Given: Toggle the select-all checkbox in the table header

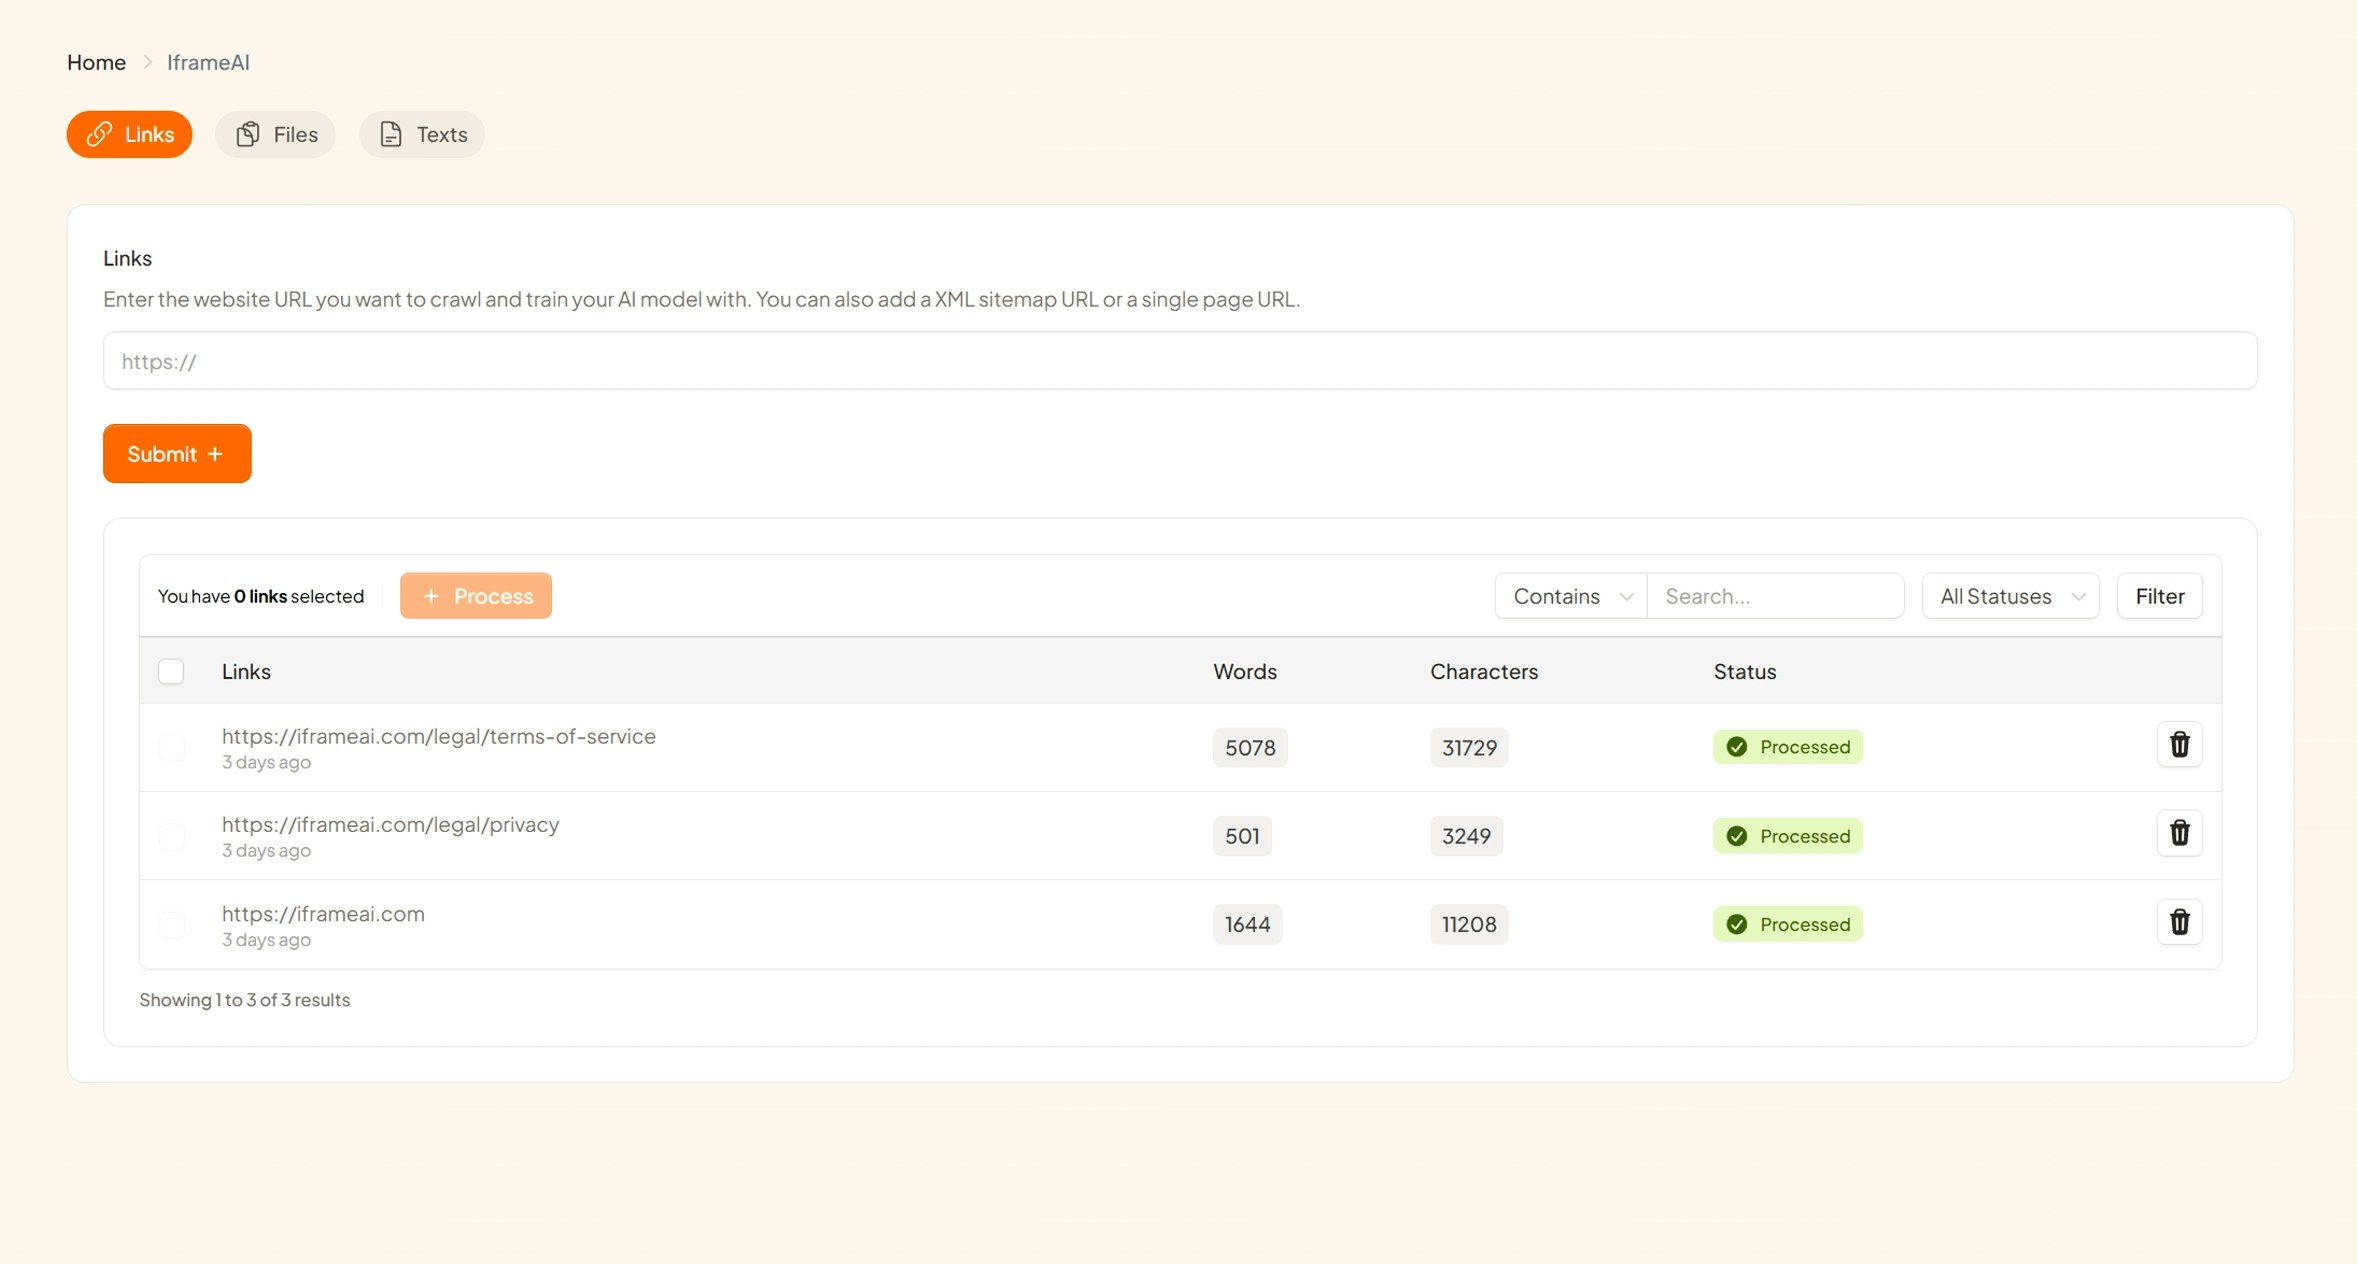Looking at the screenshot, I should point(171,671).
